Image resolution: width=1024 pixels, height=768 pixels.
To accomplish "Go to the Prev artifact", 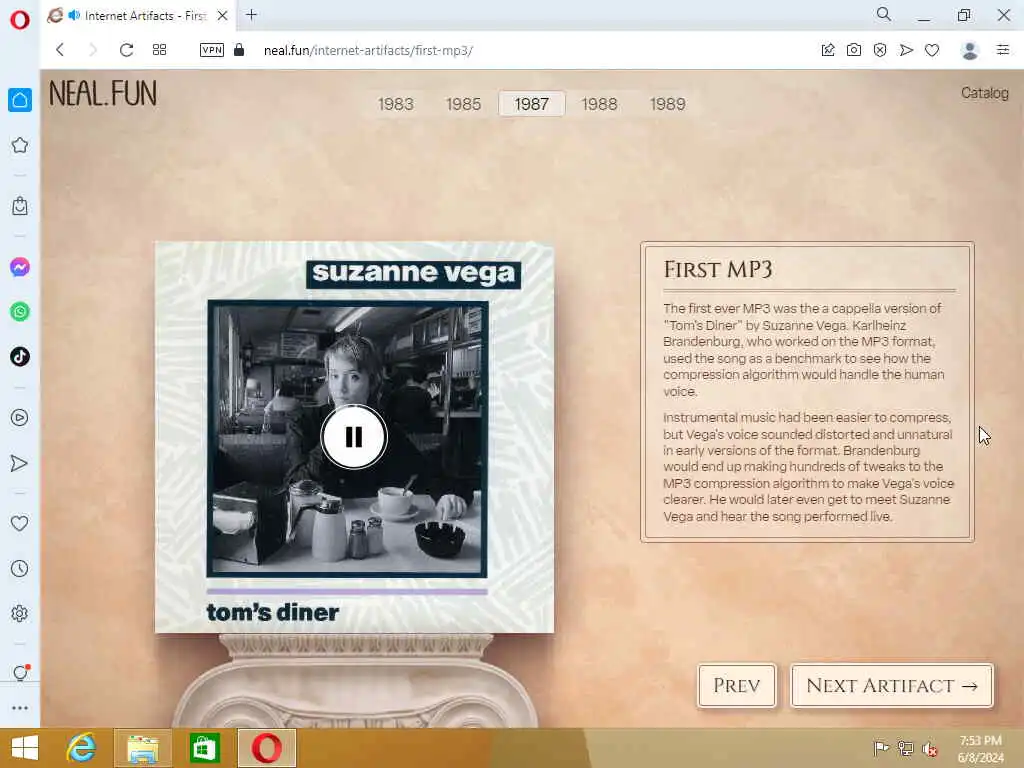I will click(737, 686).
